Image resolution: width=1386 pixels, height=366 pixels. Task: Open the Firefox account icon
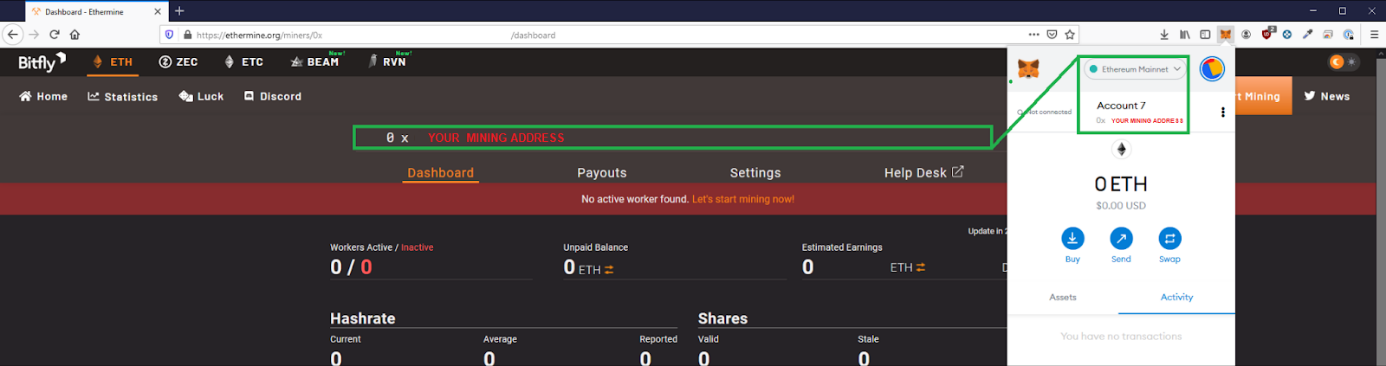1246,34
